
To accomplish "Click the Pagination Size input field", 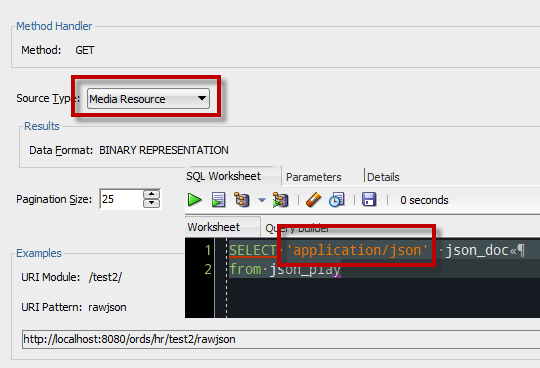I will pos(121,199).
